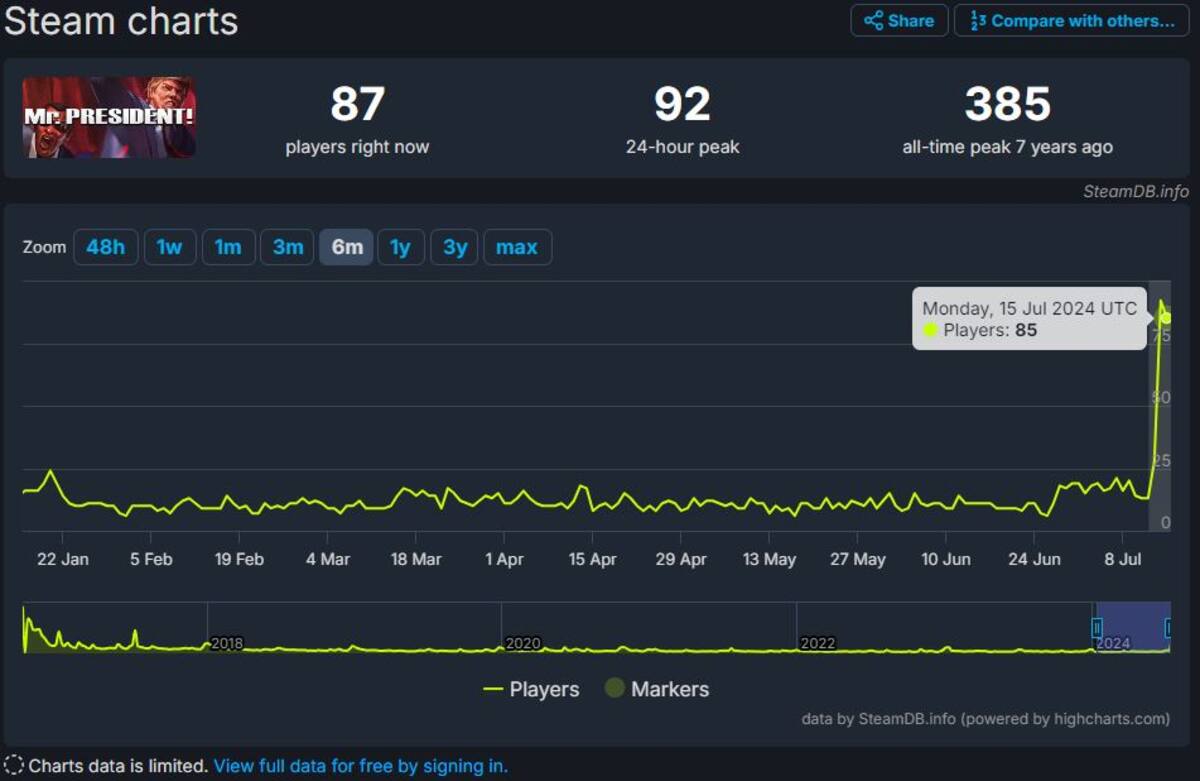
Task: Click right navigator range handle
Action: click(x=1169, y=628)
